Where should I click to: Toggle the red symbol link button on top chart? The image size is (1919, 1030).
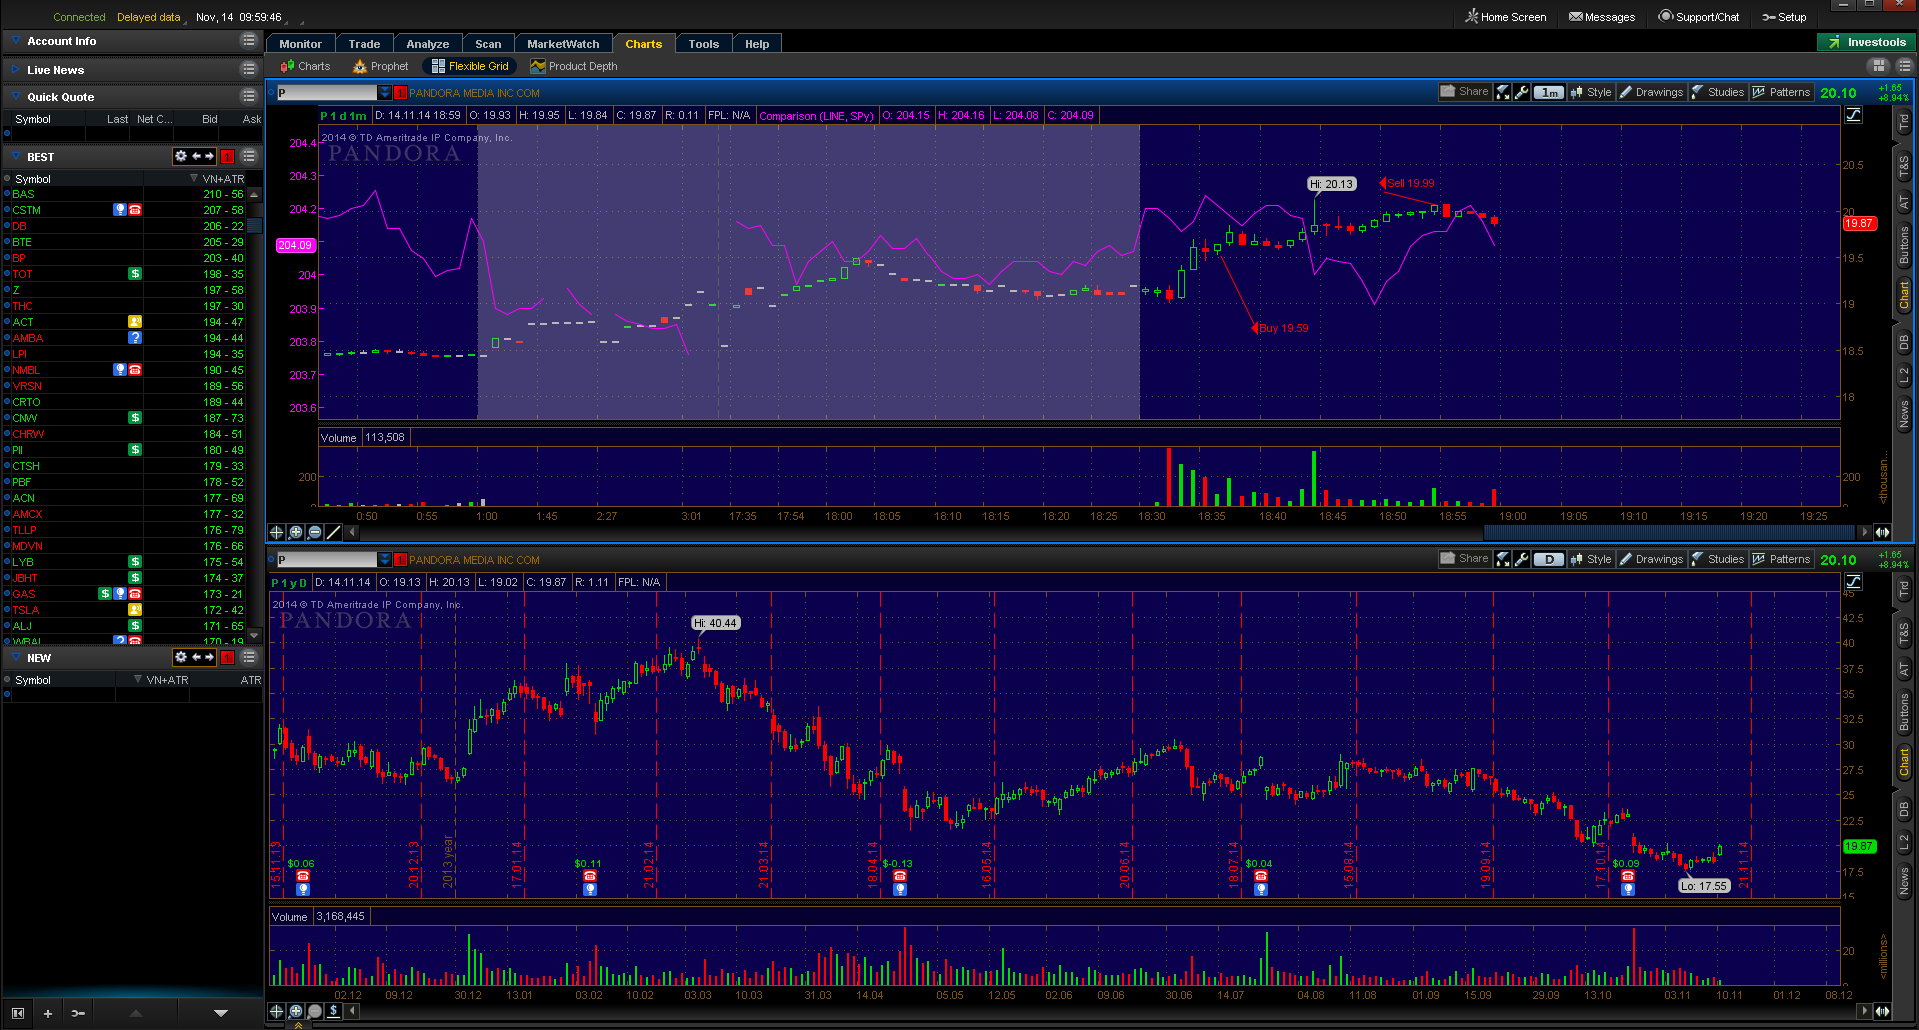point(400,93)
